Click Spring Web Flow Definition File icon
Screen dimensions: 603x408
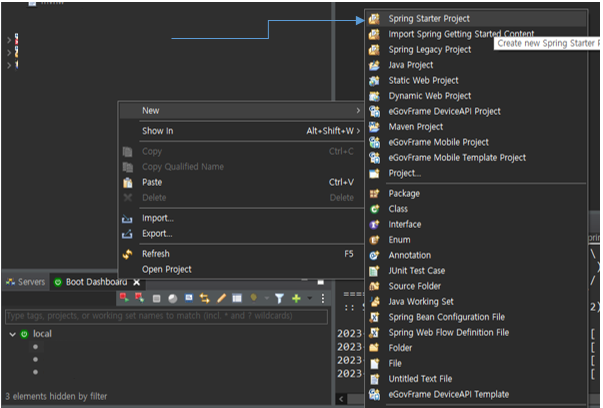[374, 332]
